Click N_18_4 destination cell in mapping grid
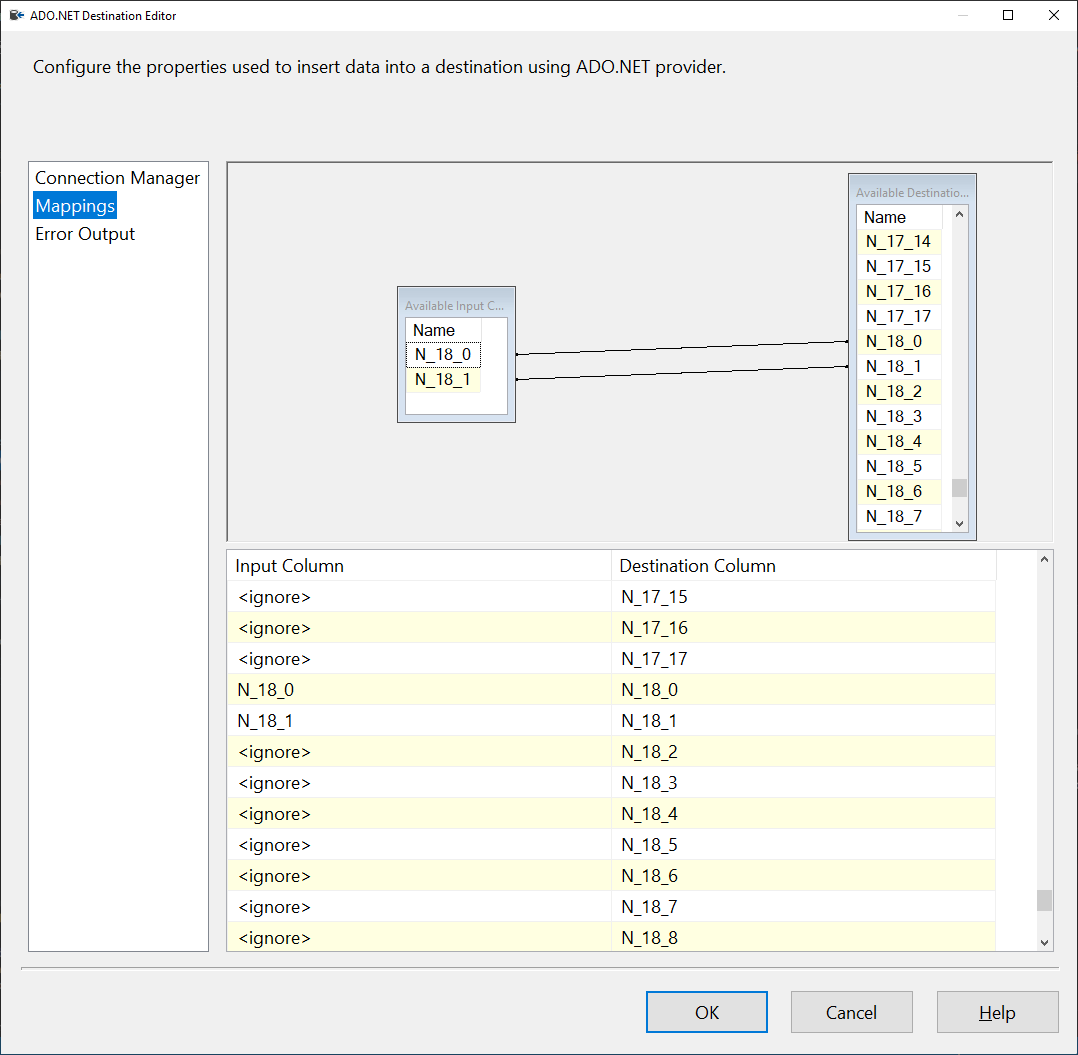Viewport: 1078px width, 1055px height. (x=804, y=814)
